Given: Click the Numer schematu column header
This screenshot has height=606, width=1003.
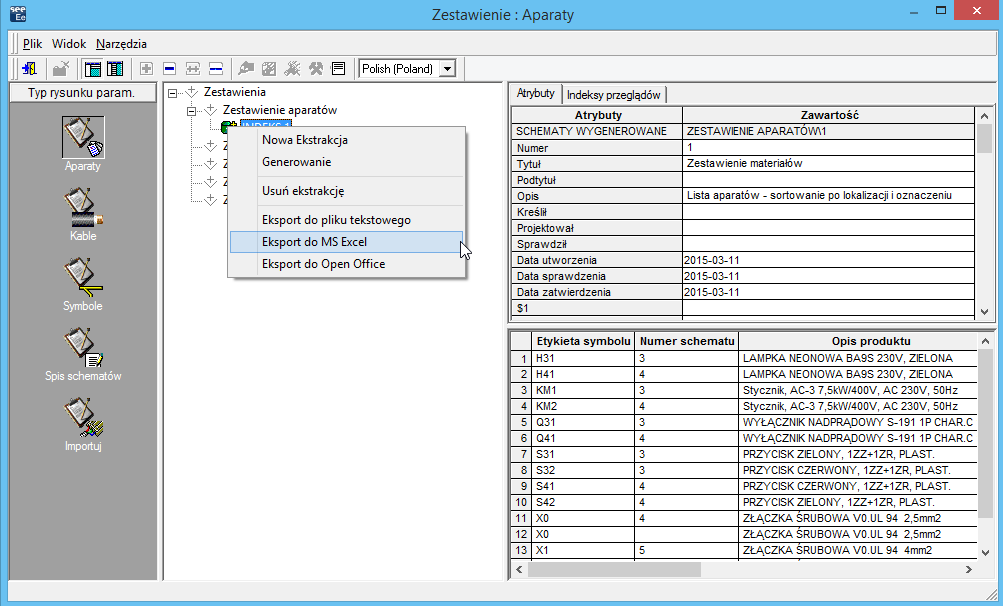Looking at the screenshot, I should pyautogui.click(x=686, y=341).
